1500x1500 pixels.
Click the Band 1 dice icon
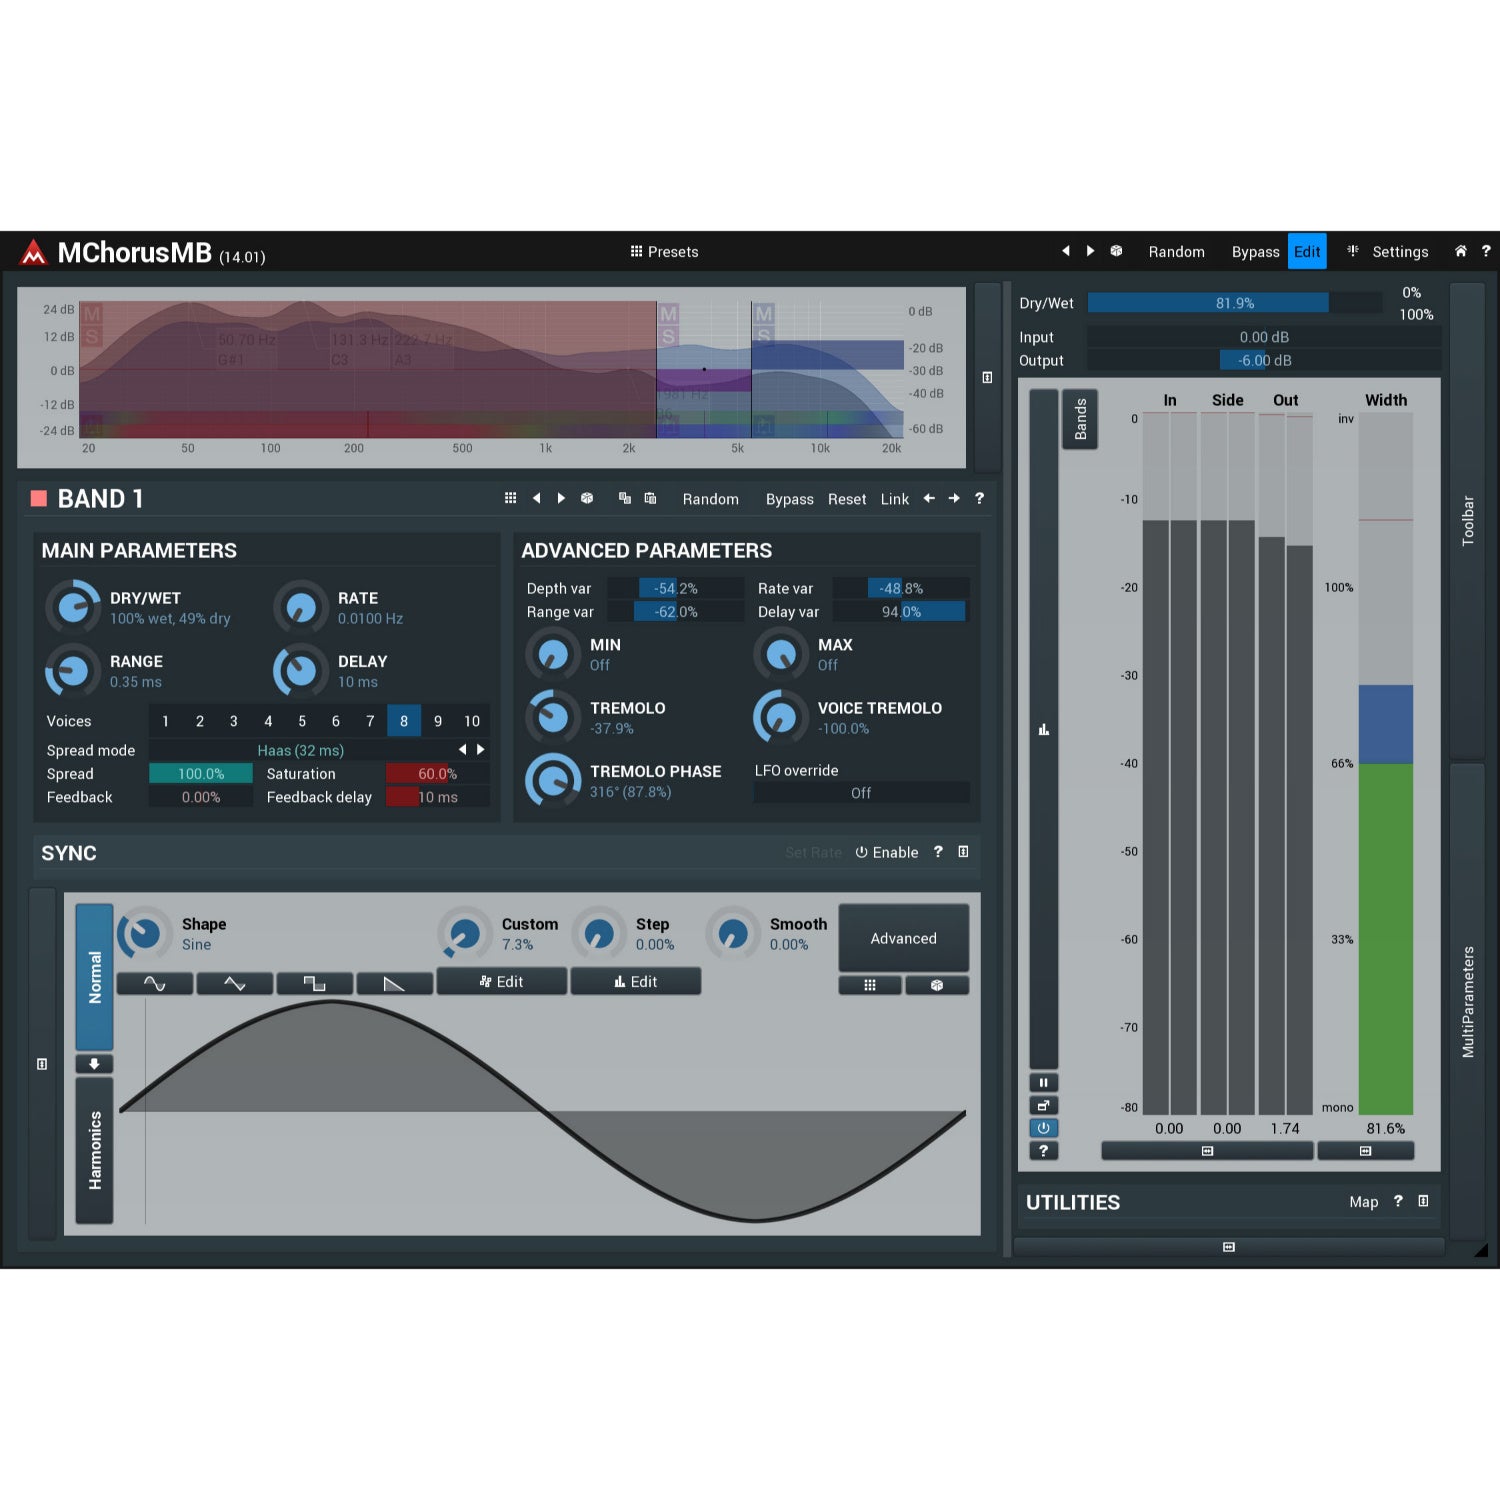(x=587, y=498)
